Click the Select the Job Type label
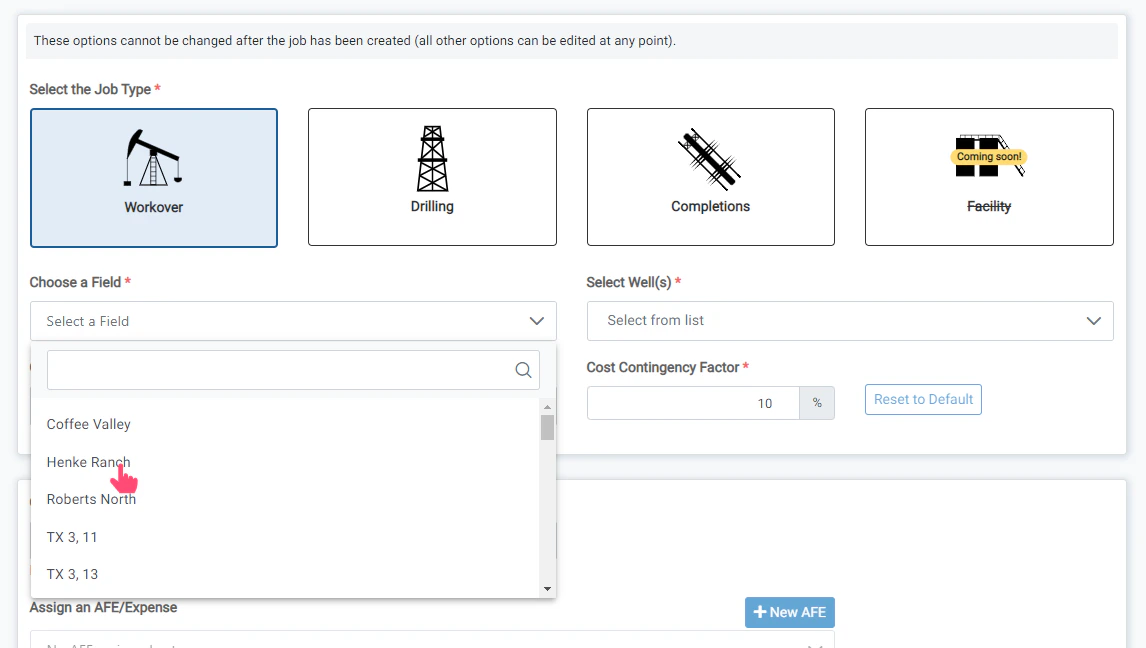Viewport: 1146px width, 648px height. coord(90,89)
